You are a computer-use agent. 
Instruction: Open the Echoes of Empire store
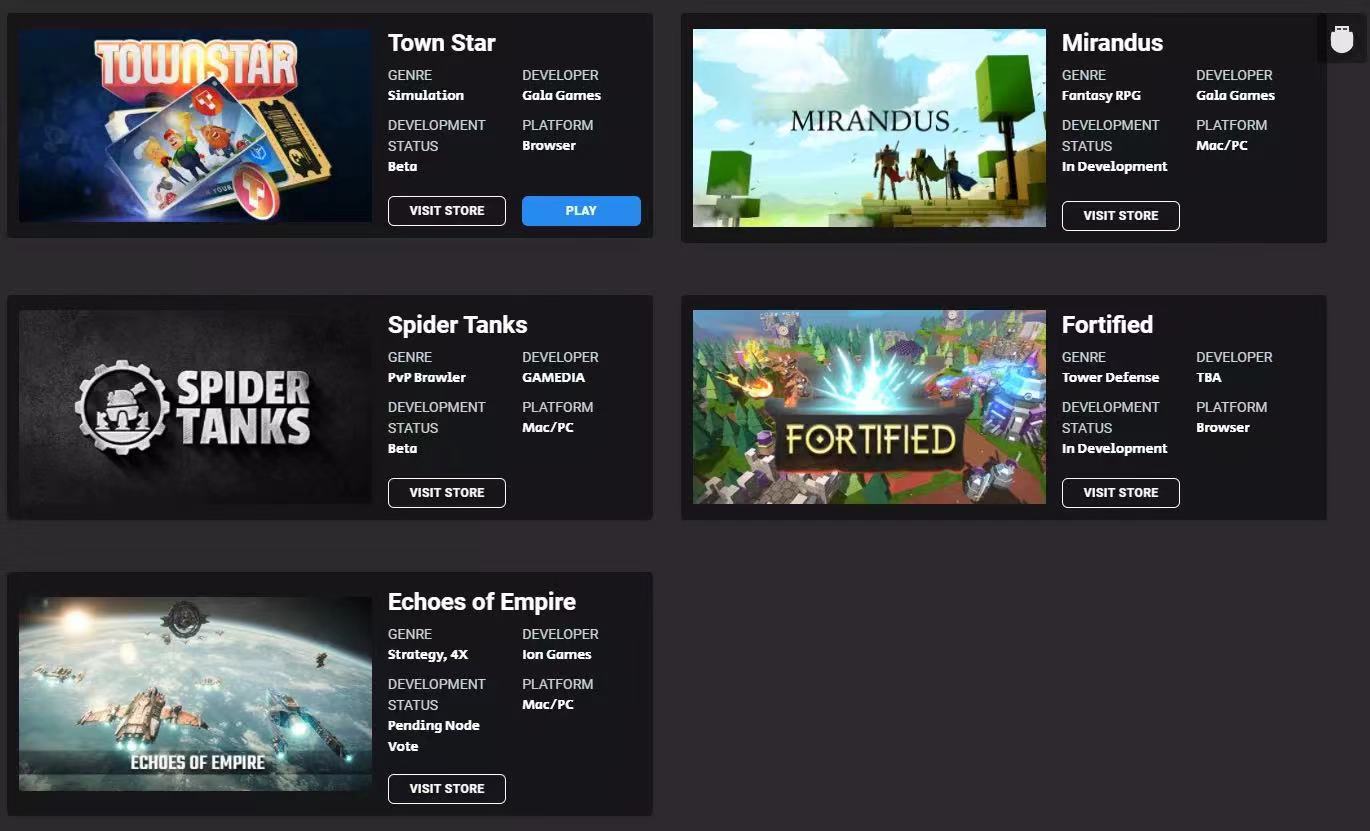click(x=447, y=789)
